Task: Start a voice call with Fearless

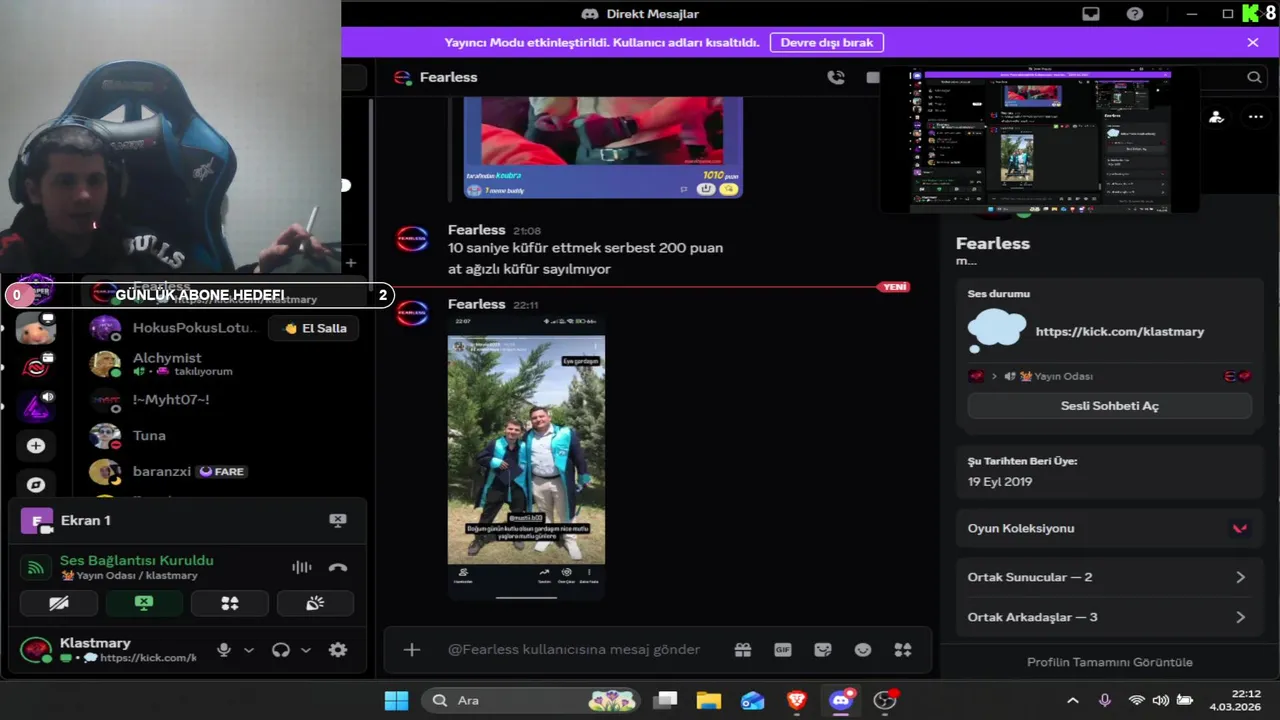Action: [x=835, y=77]
